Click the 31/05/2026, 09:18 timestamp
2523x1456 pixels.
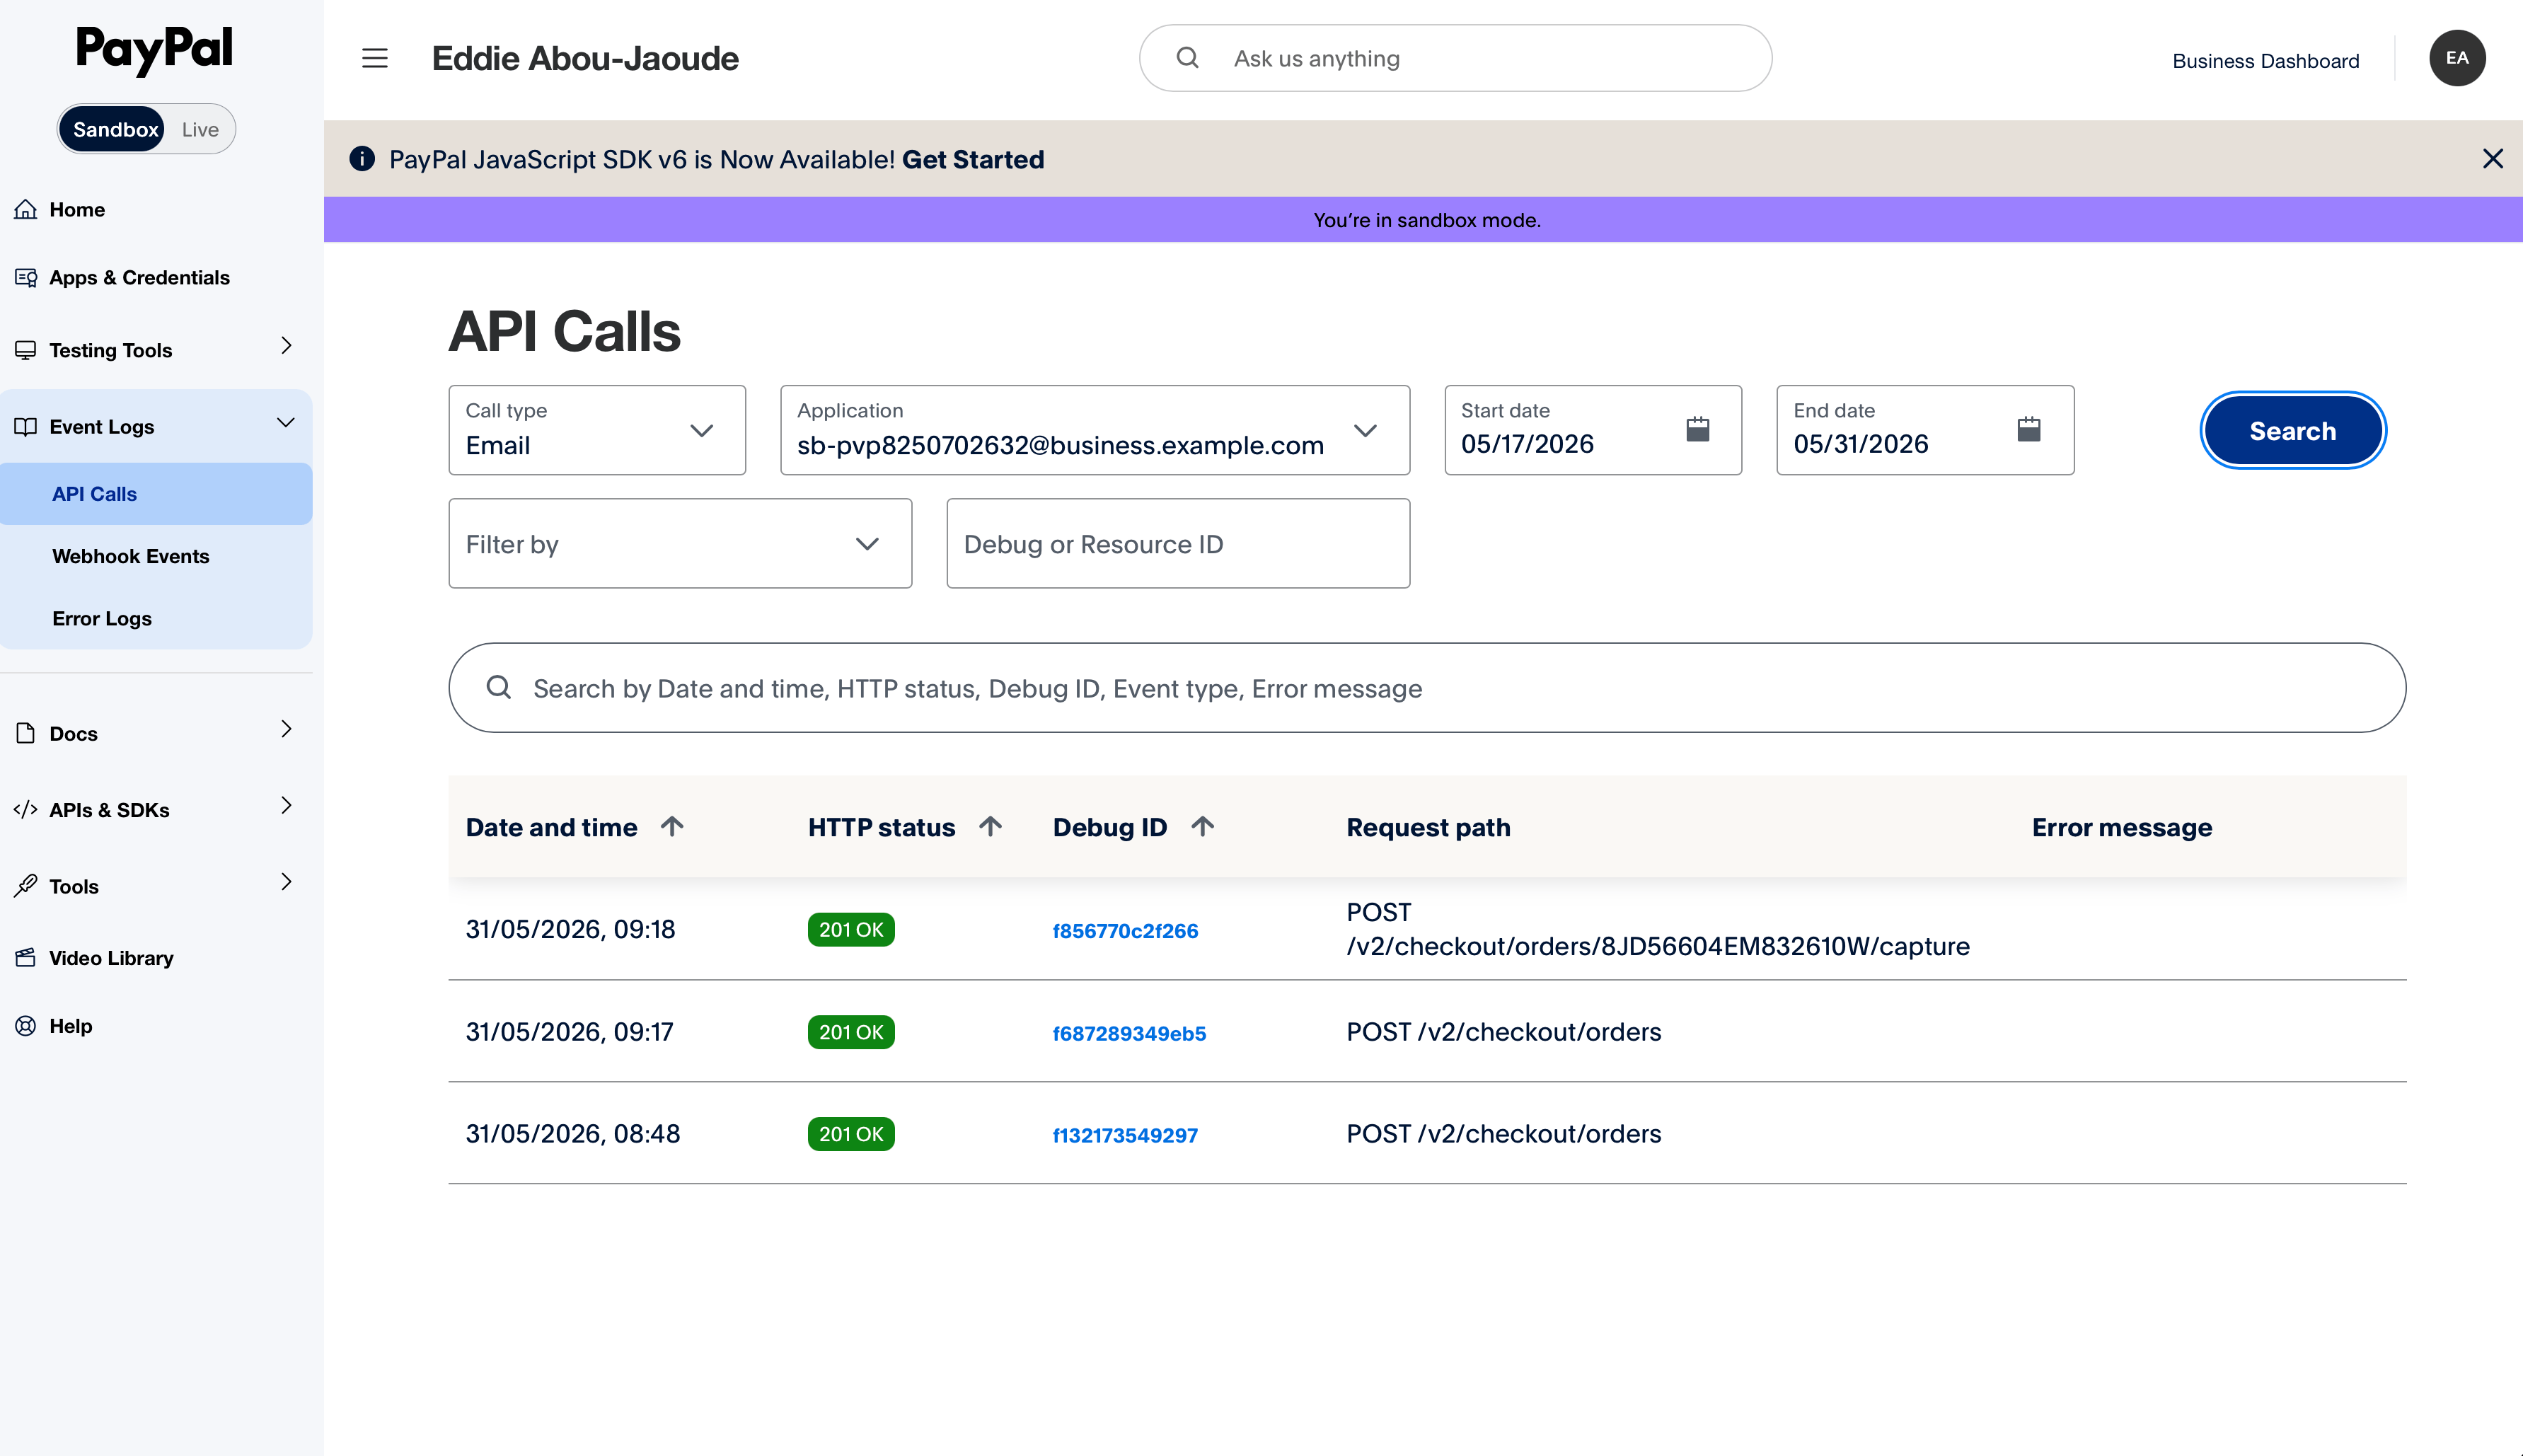570,929
